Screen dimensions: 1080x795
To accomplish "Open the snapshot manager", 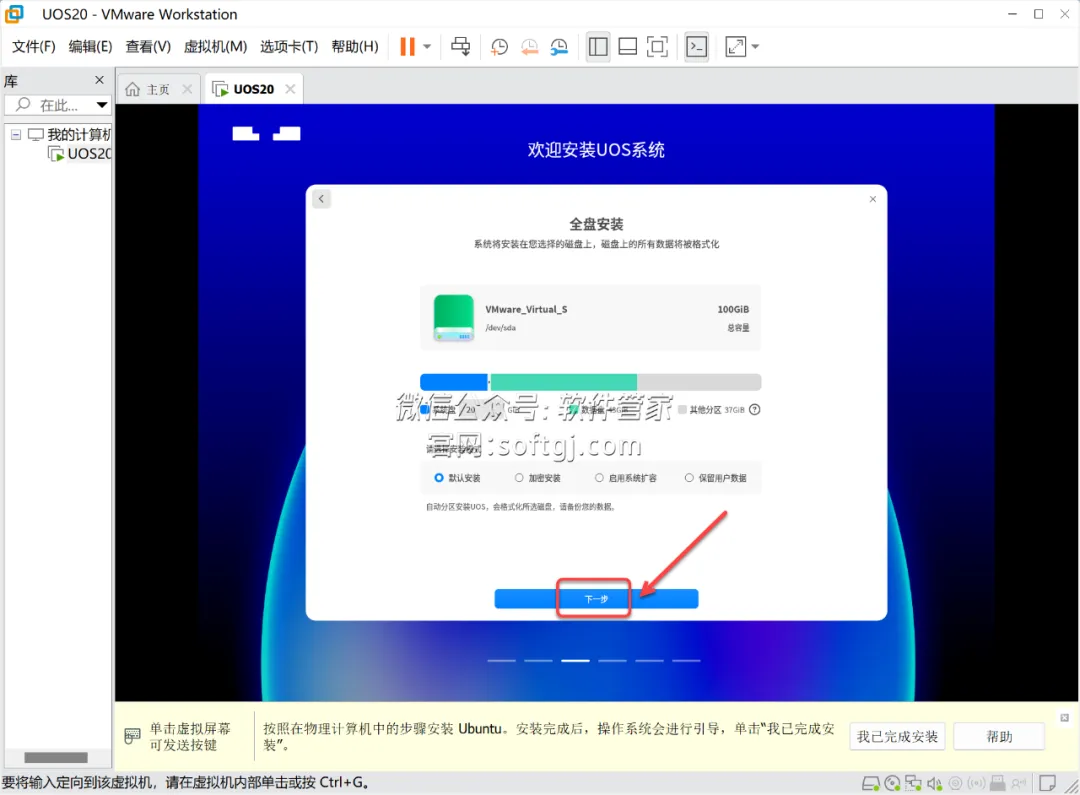I will click(x=559, y=47).
